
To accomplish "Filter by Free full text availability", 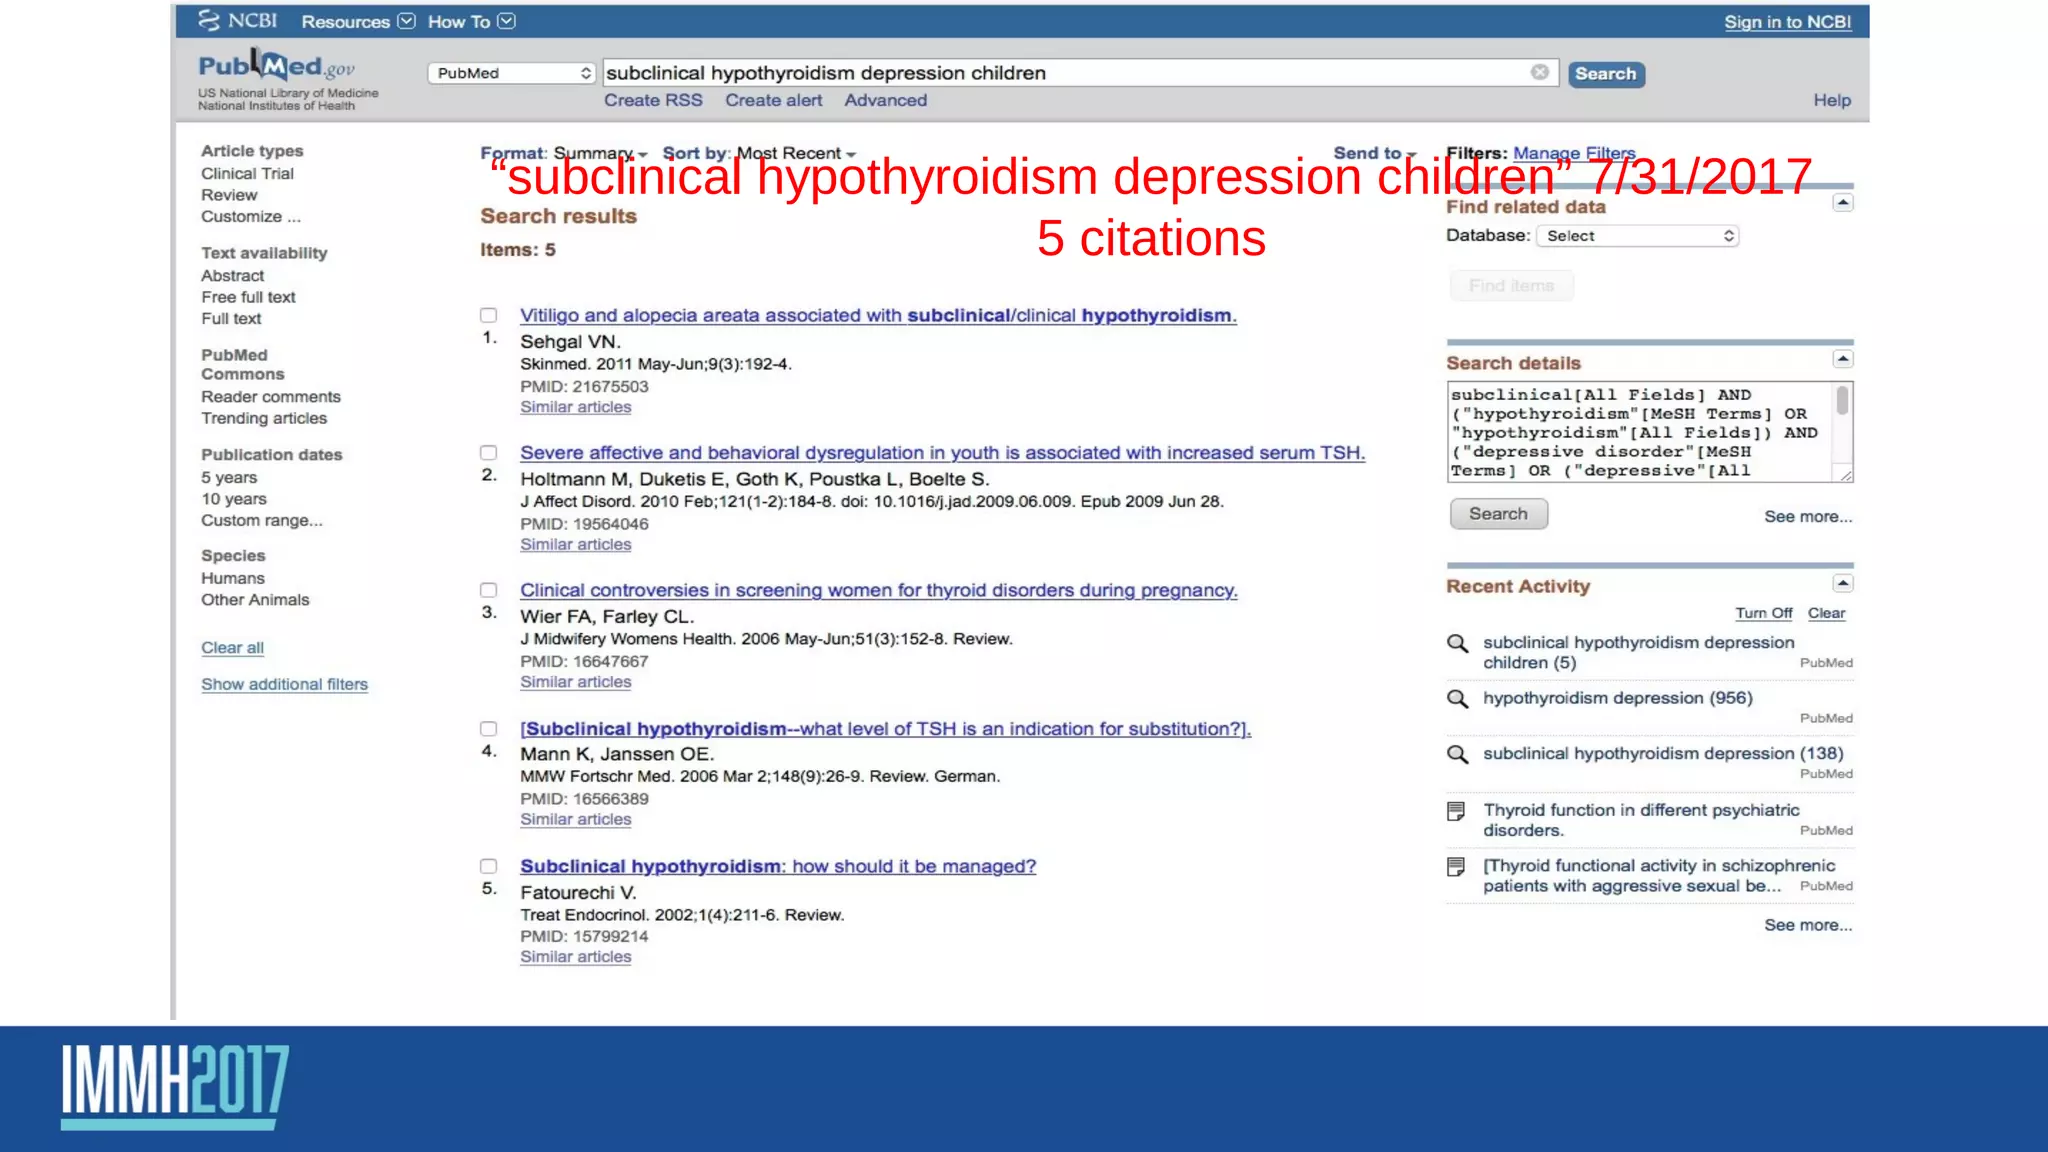I will coord(248,297).
